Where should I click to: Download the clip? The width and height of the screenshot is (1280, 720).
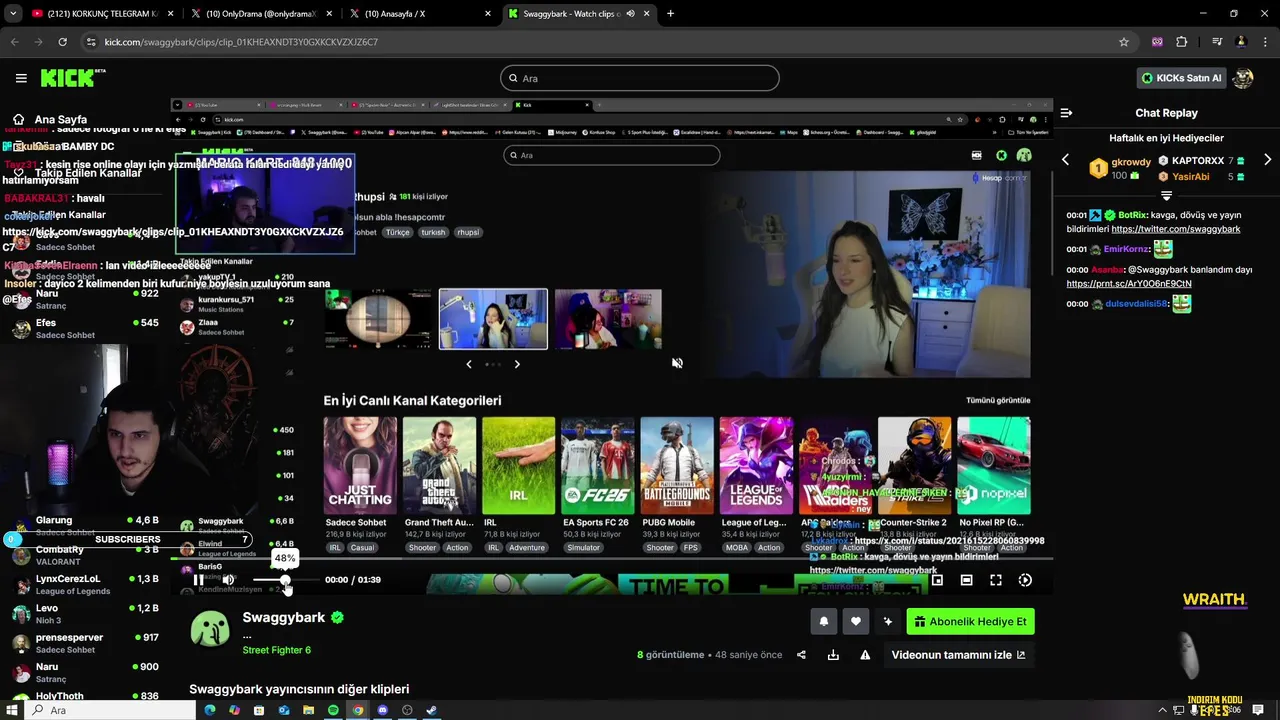click(833, 655)
